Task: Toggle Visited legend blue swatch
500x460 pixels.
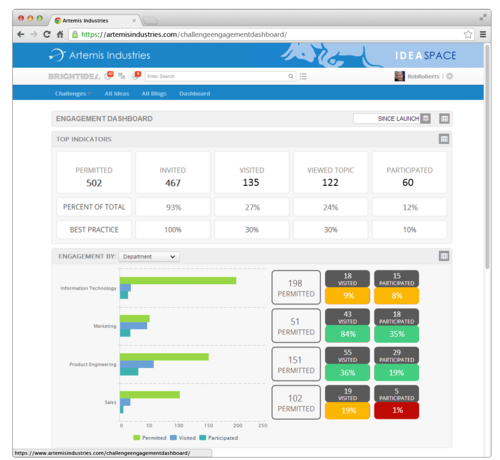Action: [173, 438]
